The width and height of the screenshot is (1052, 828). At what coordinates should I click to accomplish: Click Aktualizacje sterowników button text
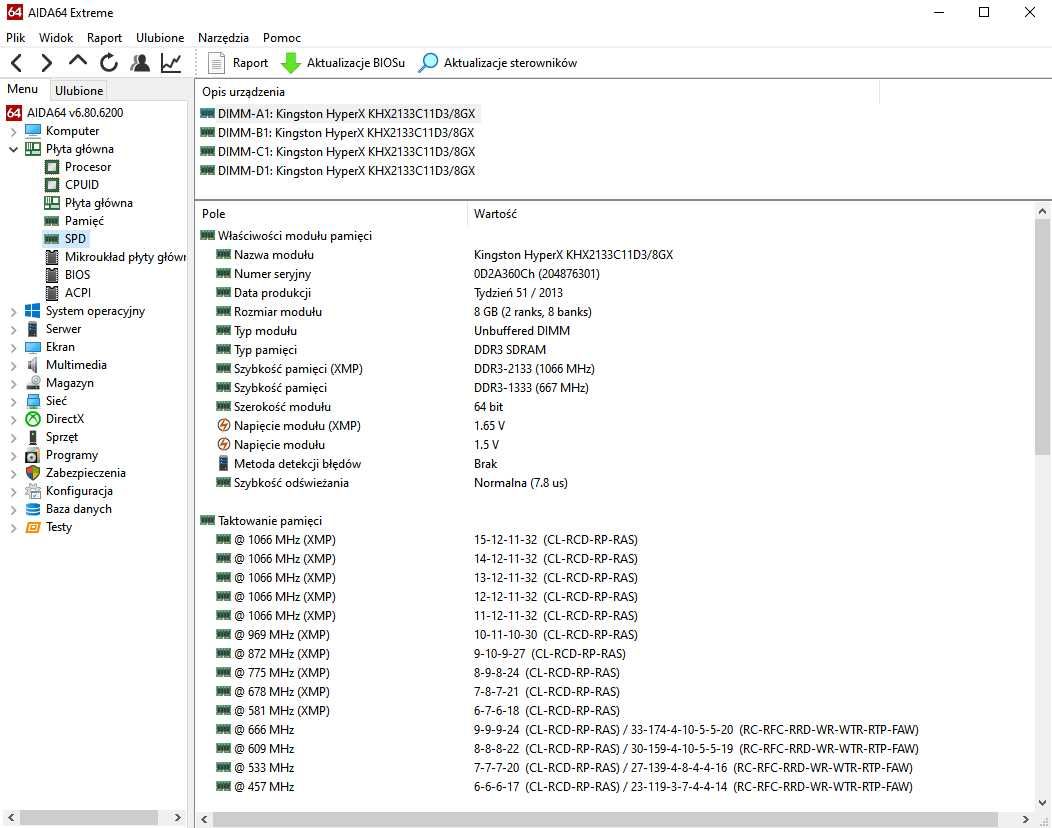pos(510,63)
